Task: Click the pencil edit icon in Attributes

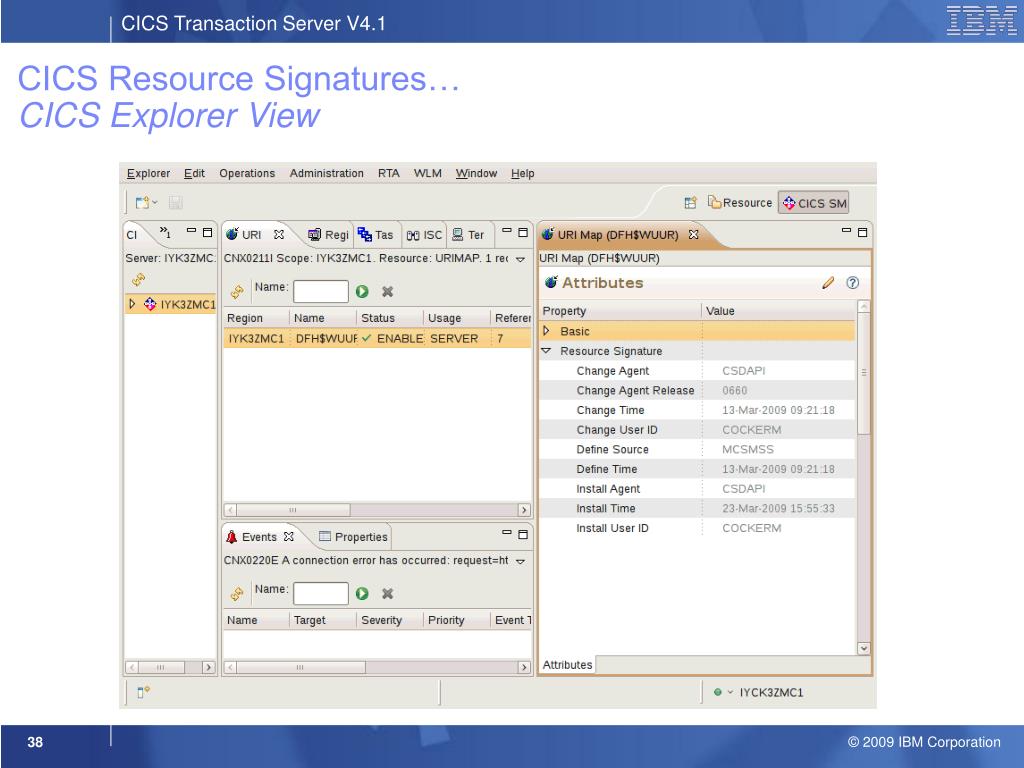Action: coord(828,283)
